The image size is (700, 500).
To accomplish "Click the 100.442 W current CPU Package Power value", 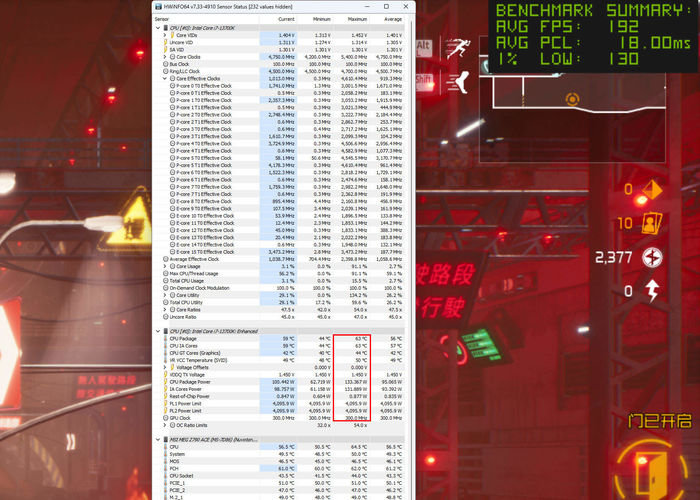I will [284, 382].
